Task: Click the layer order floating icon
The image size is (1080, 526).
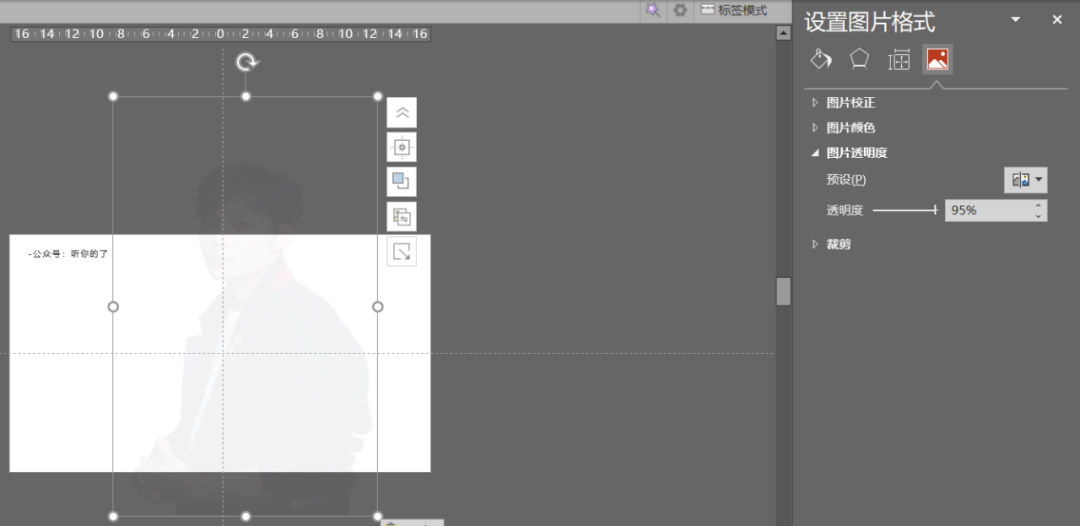Action: click(x=402, y=182)
